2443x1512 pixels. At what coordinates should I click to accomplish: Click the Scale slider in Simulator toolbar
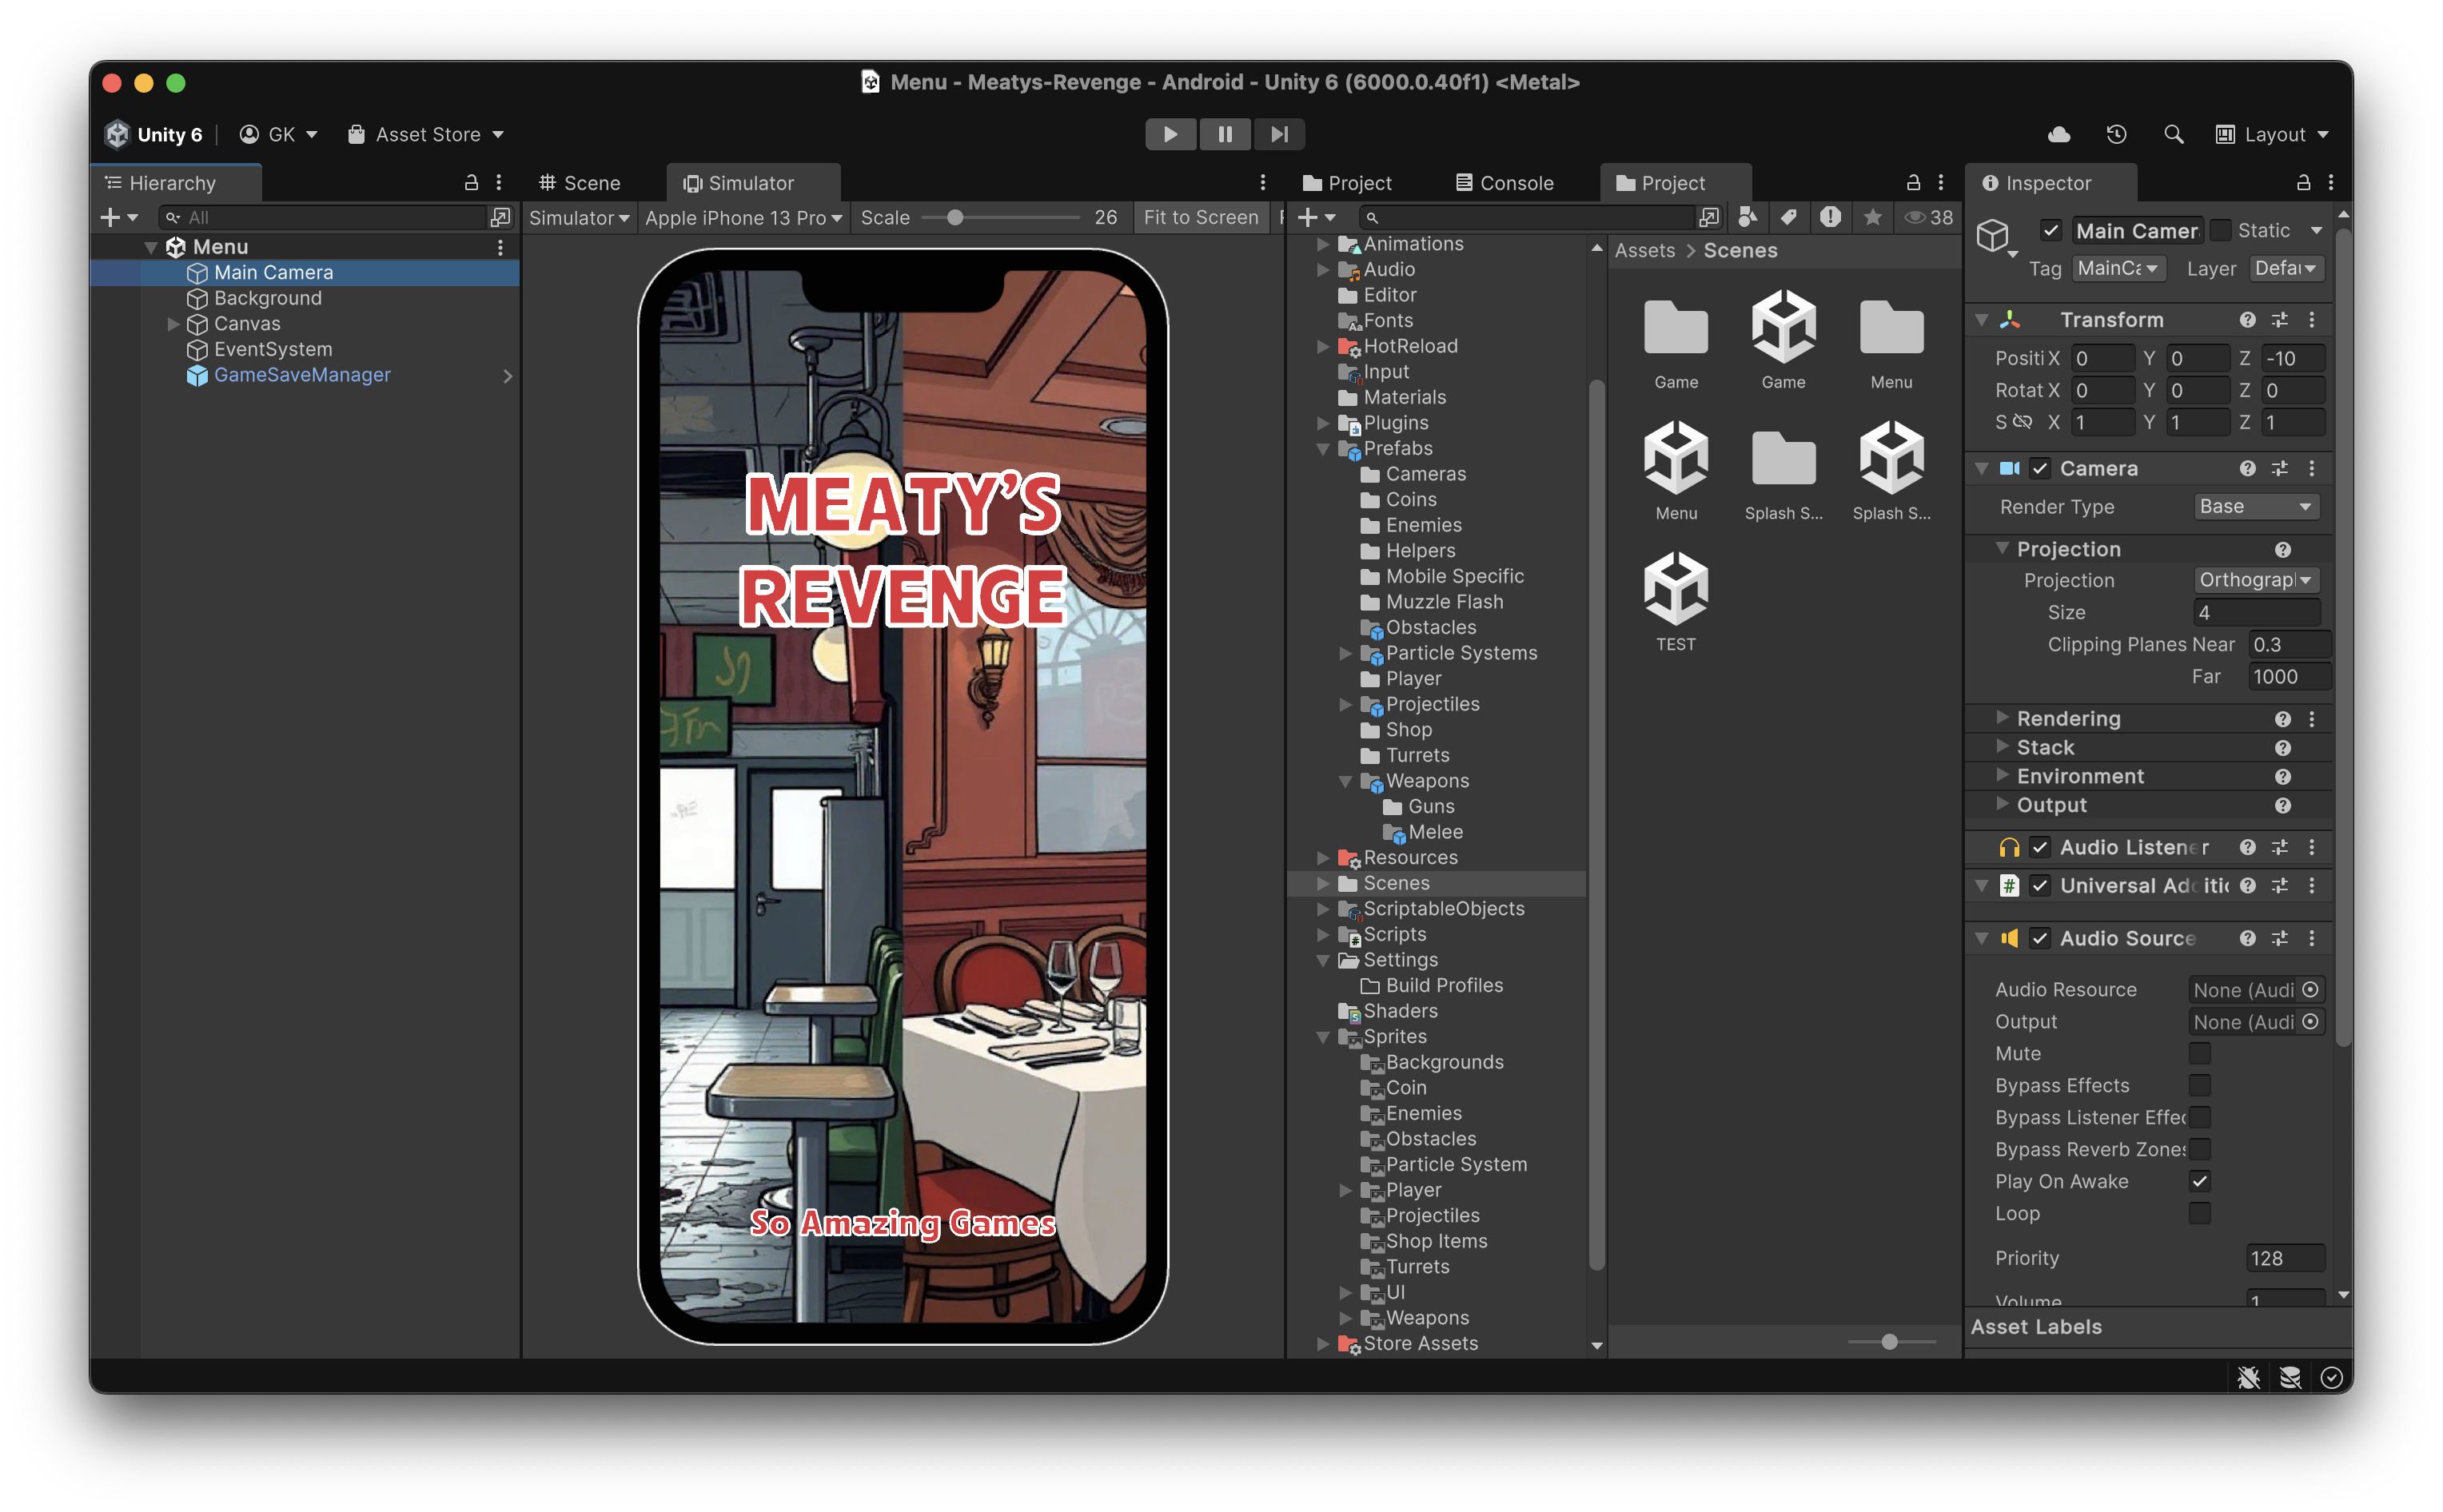pos(999,217)
